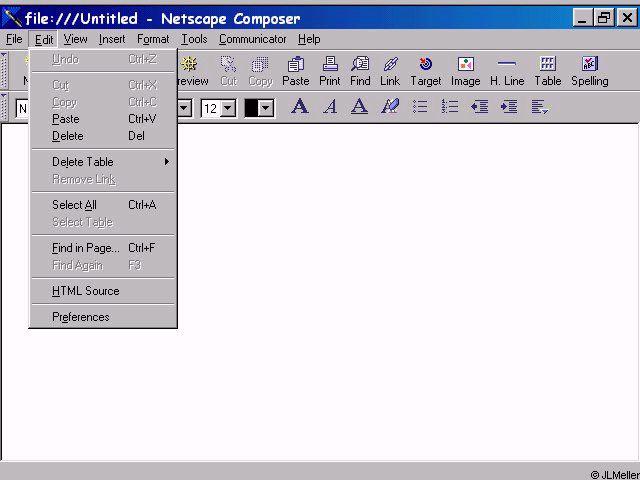Open the font face dropdown arrow
This screenshot has width=640, height=480.
pos(184,108)
